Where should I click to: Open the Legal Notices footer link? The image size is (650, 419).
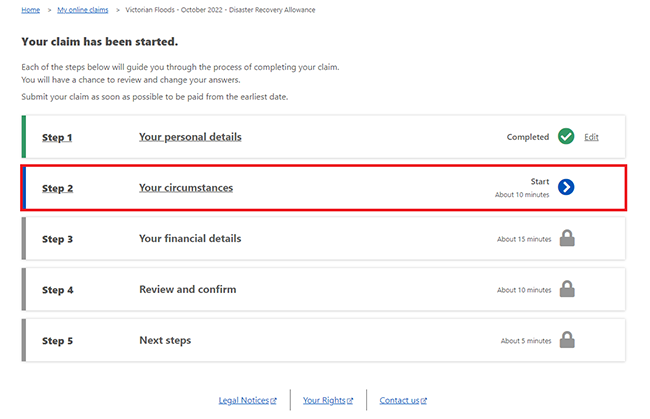pyautogui.click(x=244, y=400)
